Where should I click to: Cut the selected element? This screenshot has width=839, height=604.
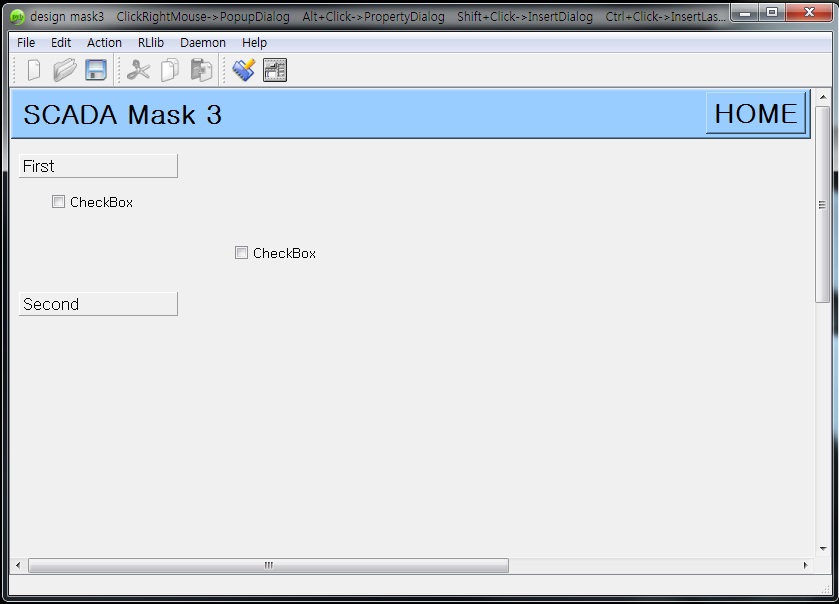click(x=136, y=69)
